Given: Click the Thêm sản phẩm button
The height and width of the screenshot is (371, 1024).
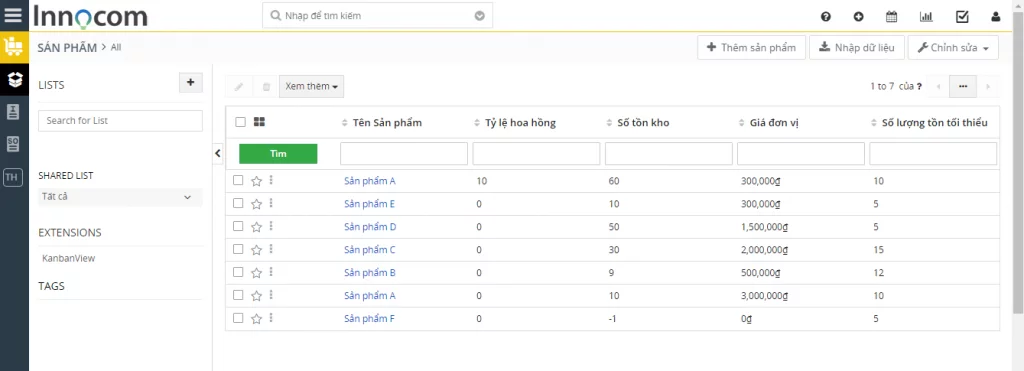Looking at the screenshot, I should coord(752,48).
